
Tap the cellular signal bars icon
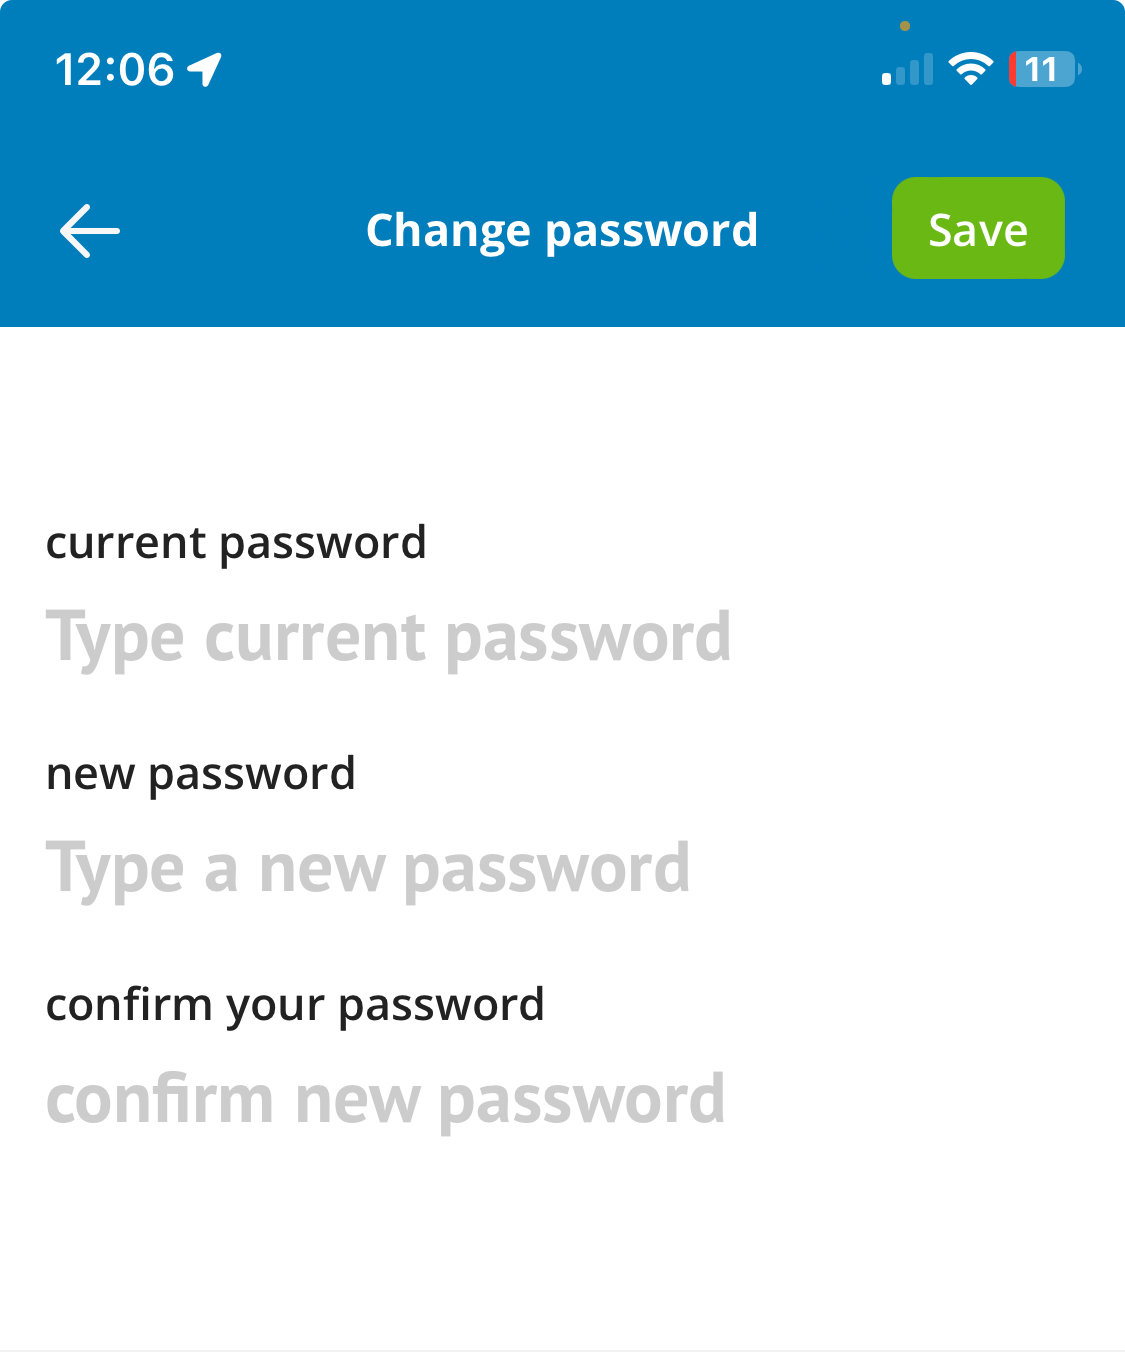[907, 69]
